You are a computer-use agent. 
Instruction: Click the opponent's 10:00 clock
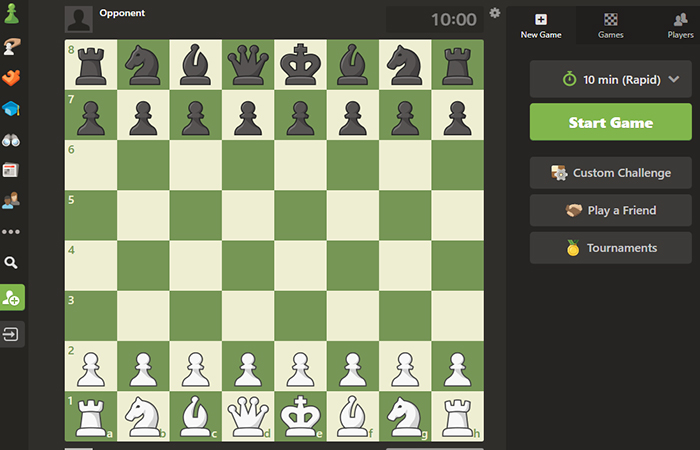click(435, 20)
